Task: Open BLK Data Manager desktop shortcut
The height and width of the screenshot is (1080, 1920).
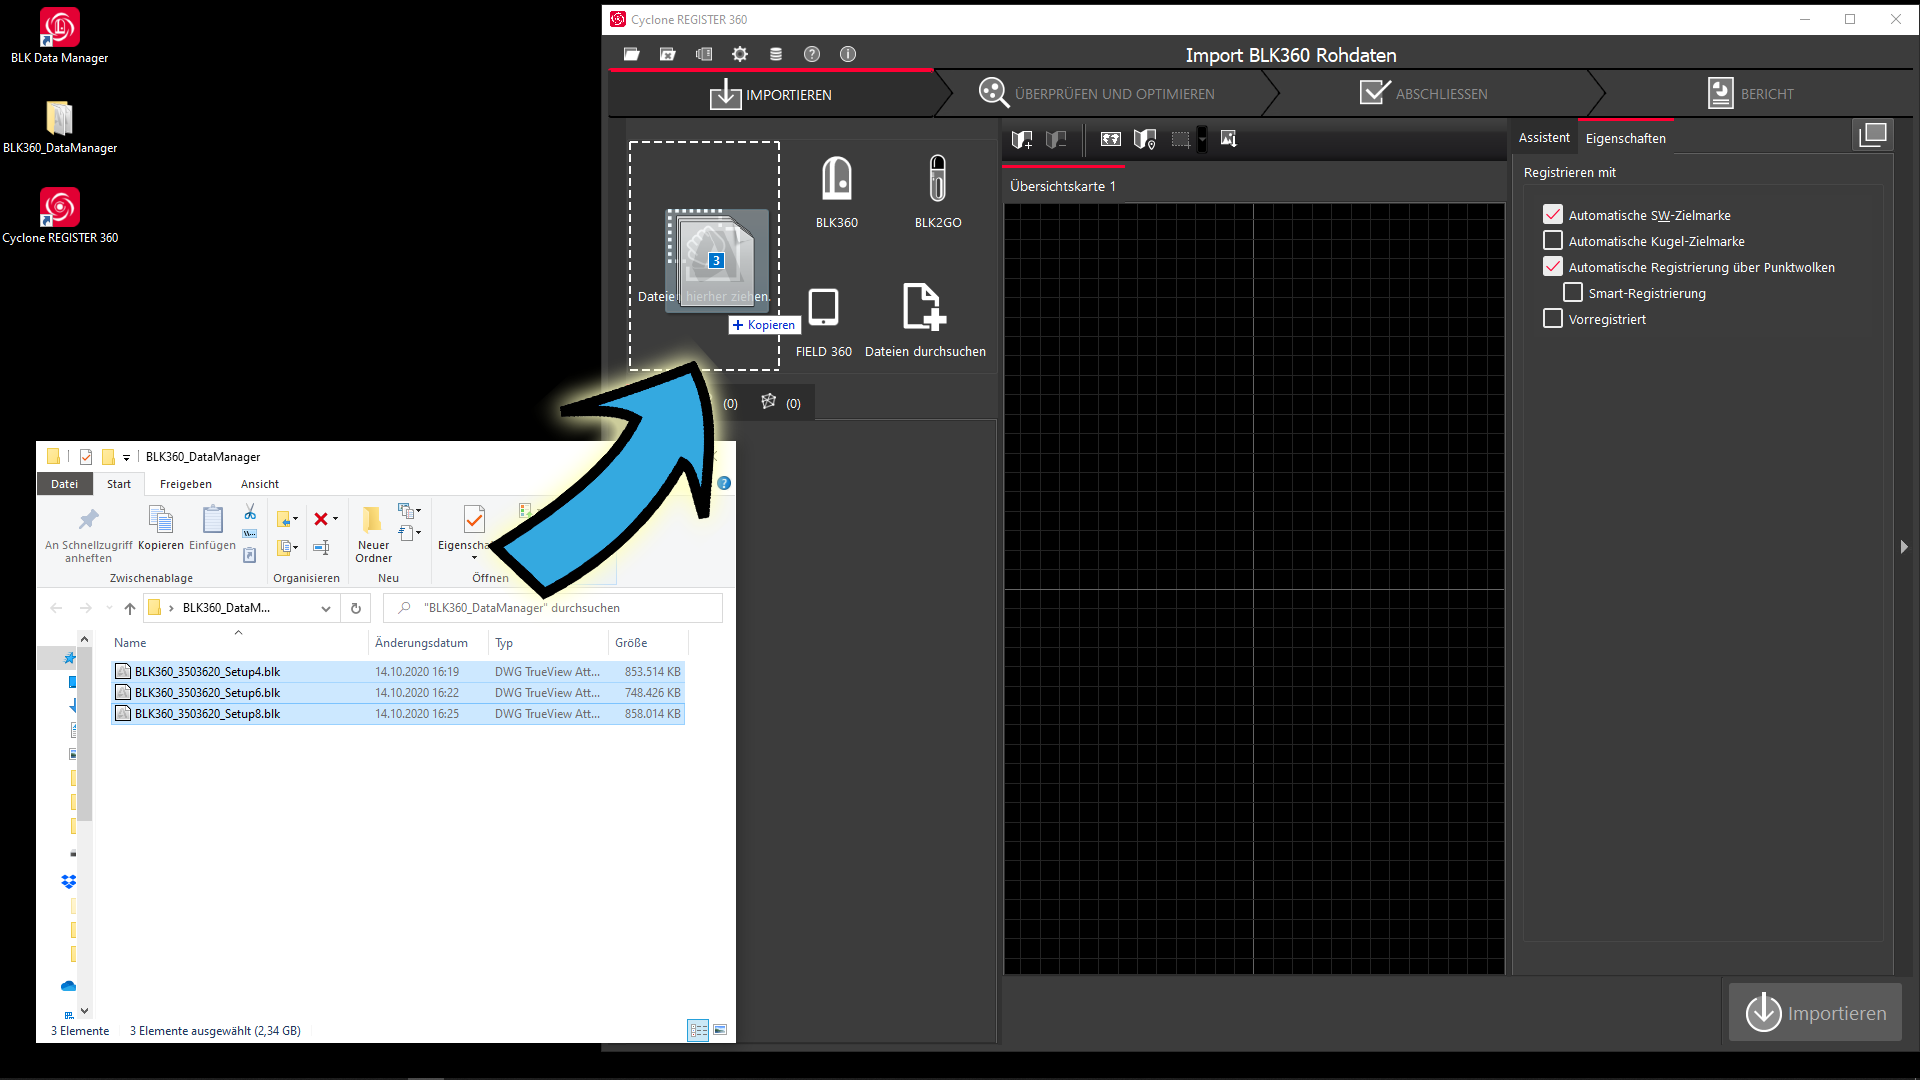Action: [59, 36]
